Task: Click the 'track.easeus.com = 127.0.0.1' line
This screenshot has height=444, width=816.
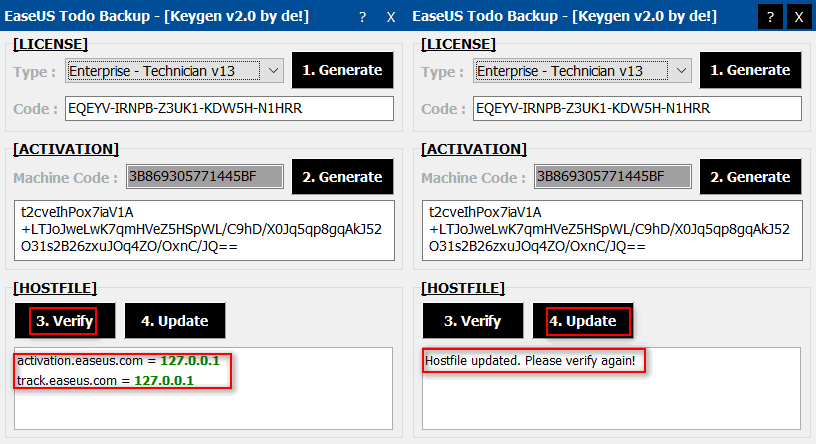Action: (x=105, y=380)
